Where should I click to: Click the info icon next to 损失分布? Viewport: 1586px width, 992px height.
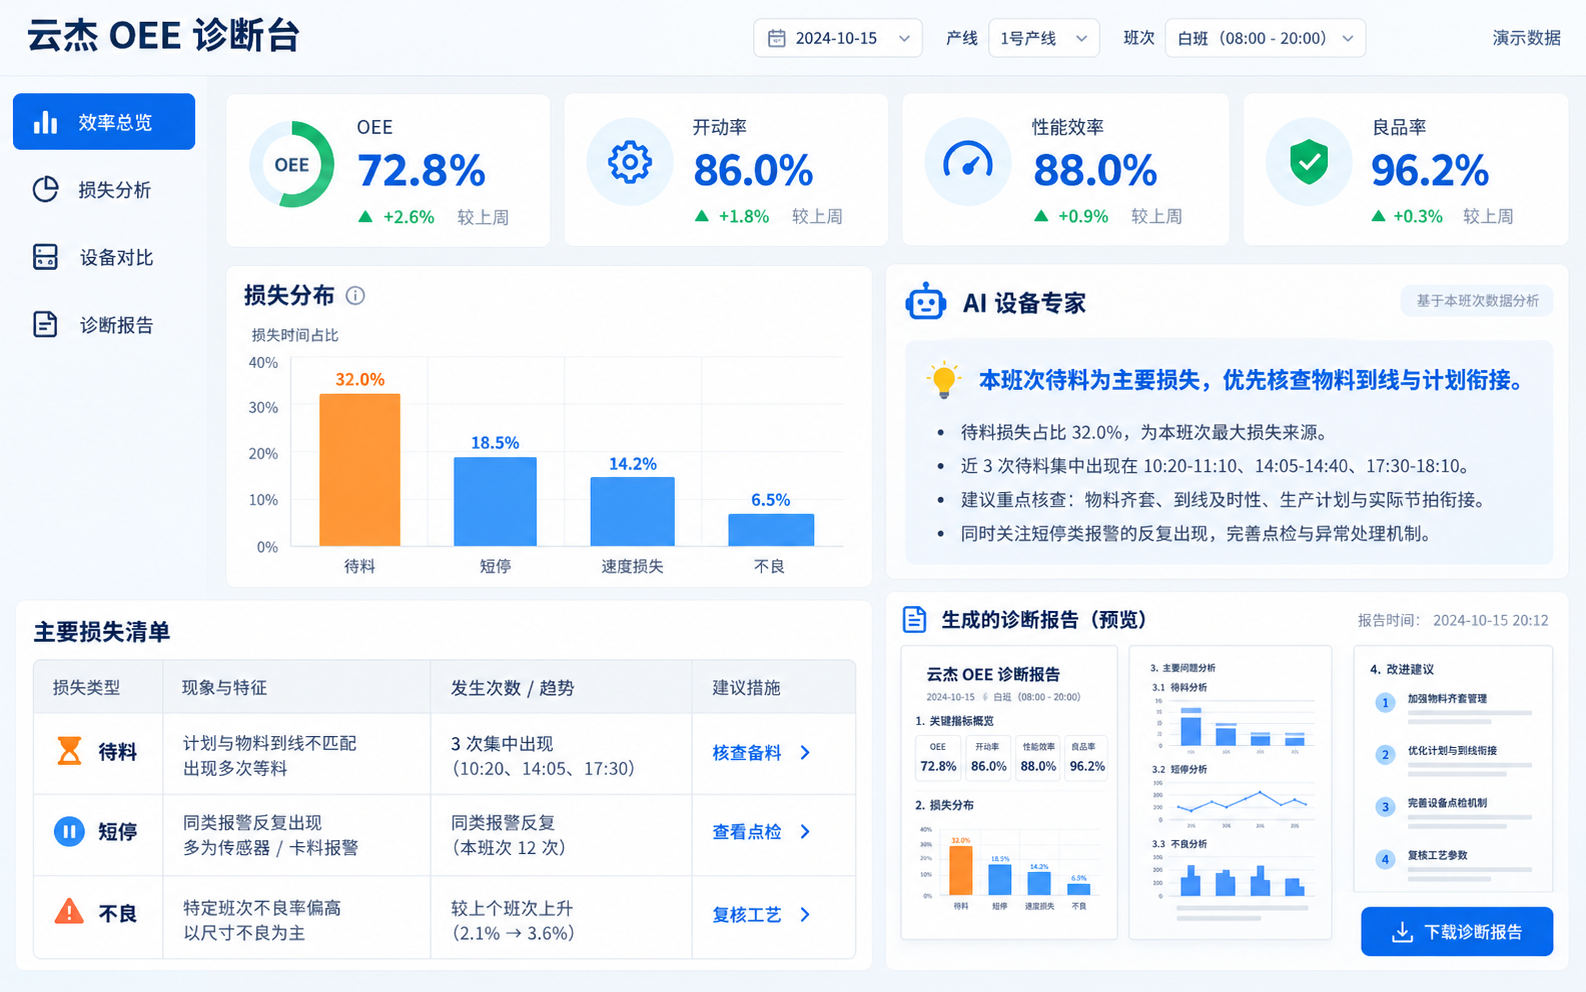click(x=355, y=296)
